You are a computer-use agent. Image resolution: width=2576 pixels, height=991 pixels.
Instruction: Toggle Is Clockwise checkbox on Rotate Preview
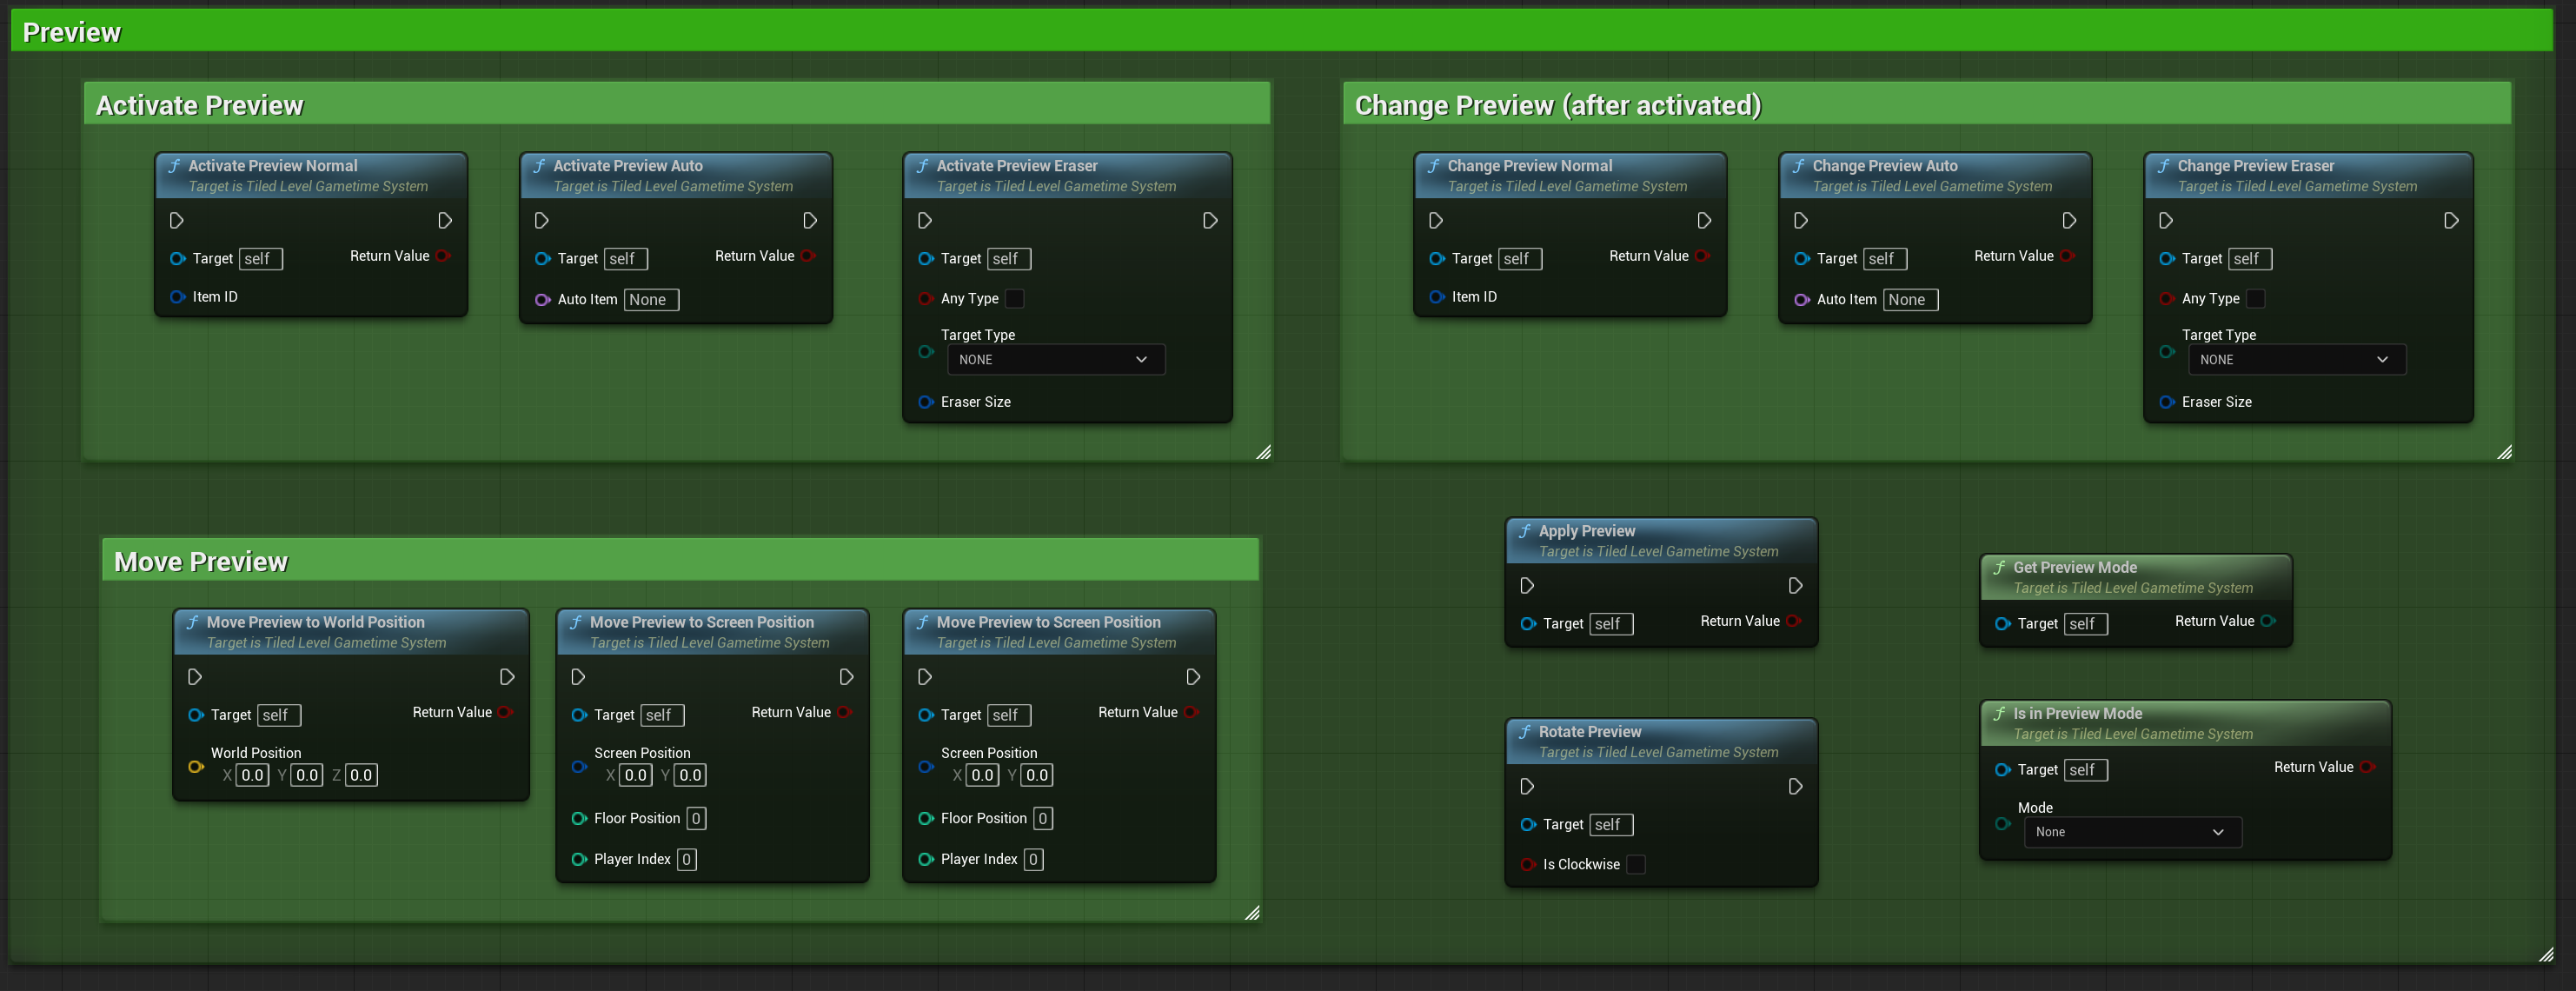(1636, 864)
